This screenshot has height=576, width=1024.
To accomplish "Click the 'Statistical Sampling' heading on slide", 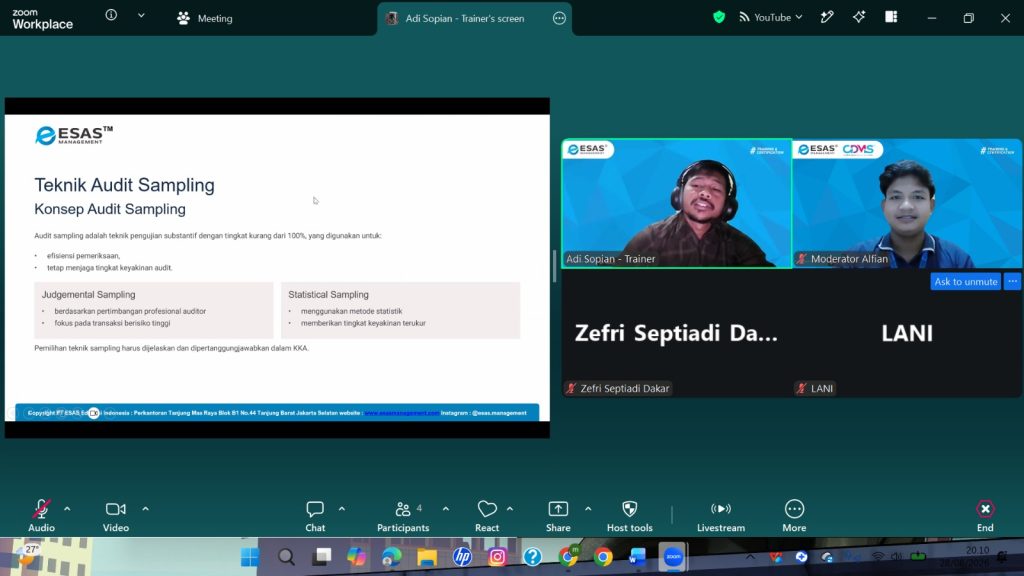I will [x=328, y=295].
